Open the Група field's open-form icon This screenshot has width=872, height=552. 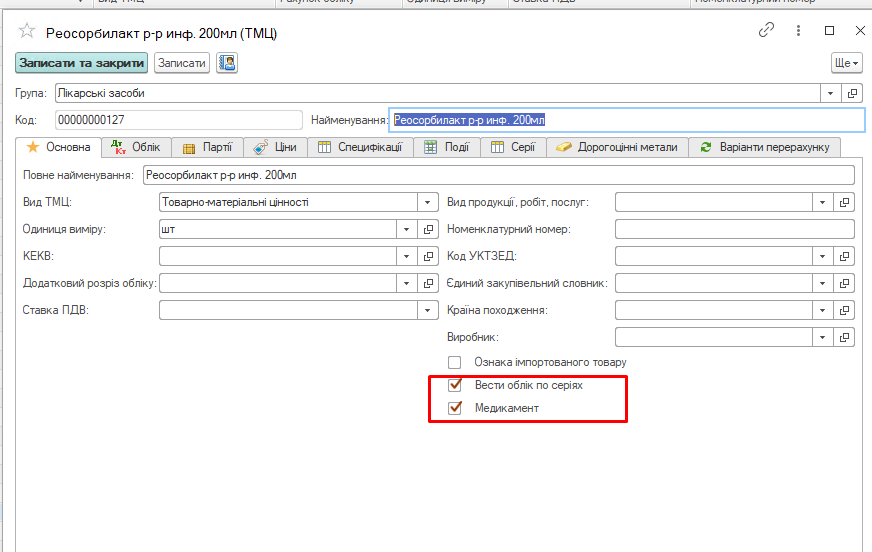tap(853, 93)
